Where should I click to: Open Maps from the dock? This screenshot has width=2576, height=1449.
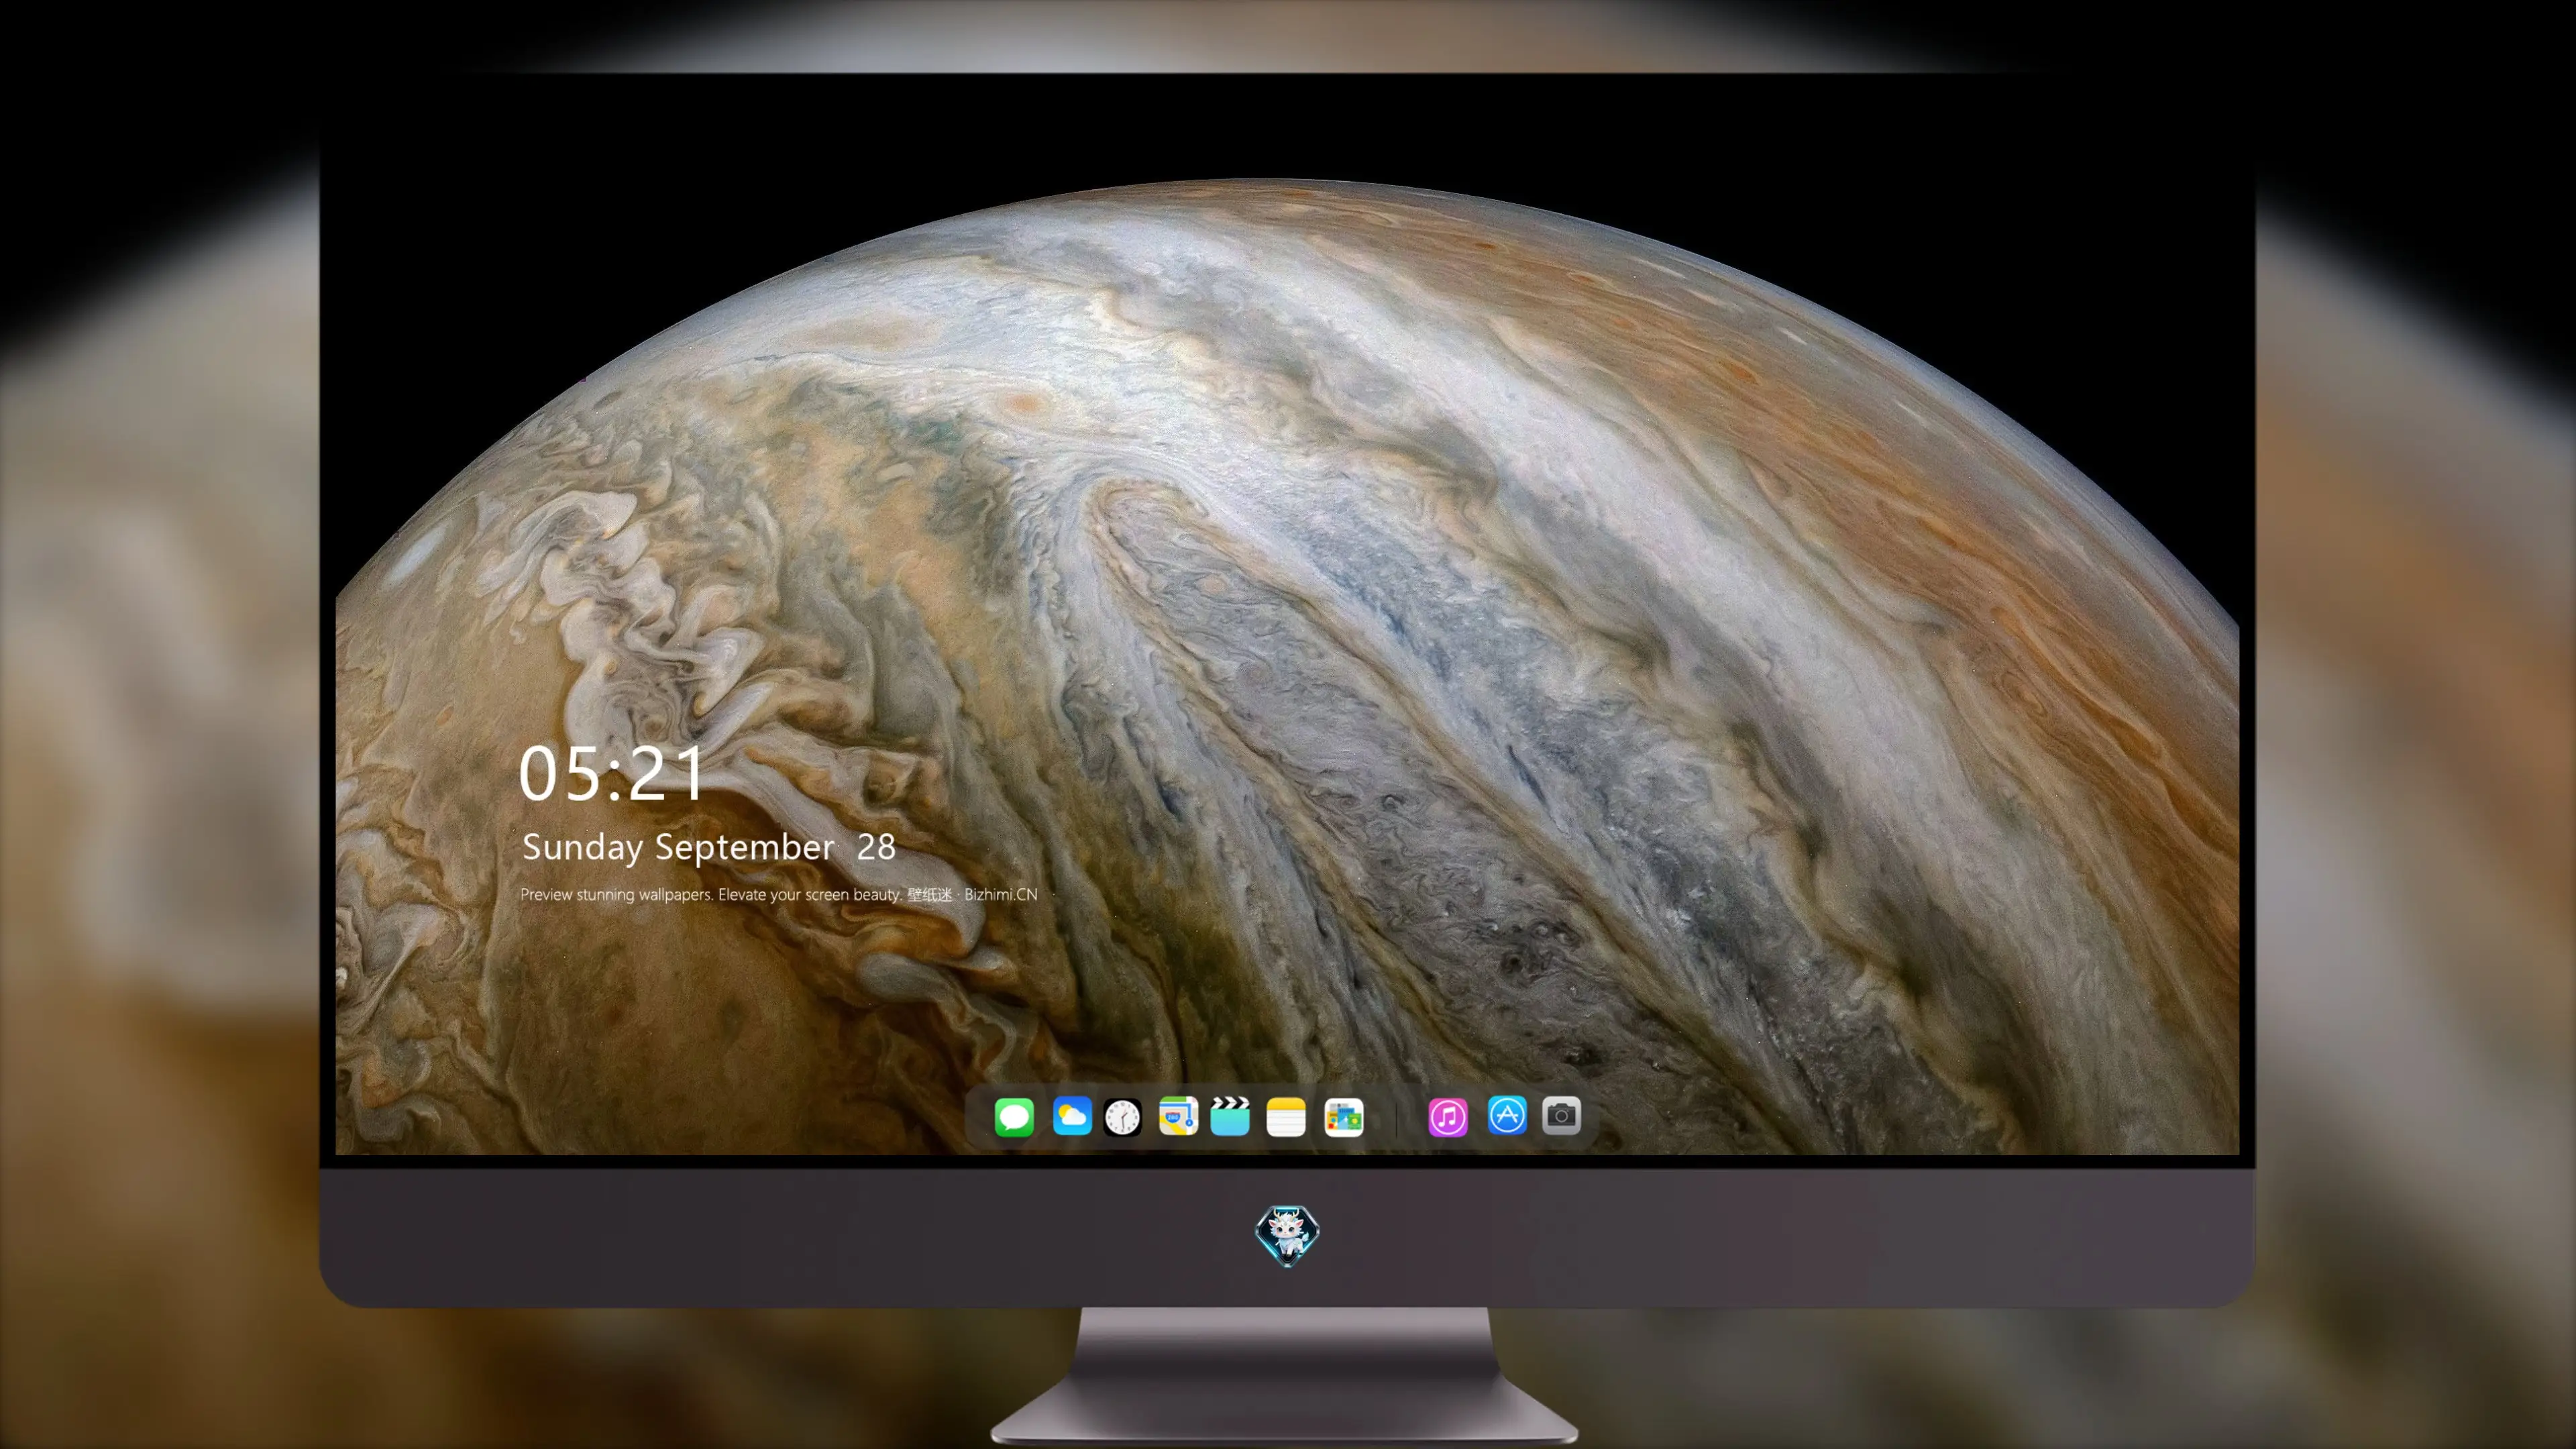[1178, 1116]
